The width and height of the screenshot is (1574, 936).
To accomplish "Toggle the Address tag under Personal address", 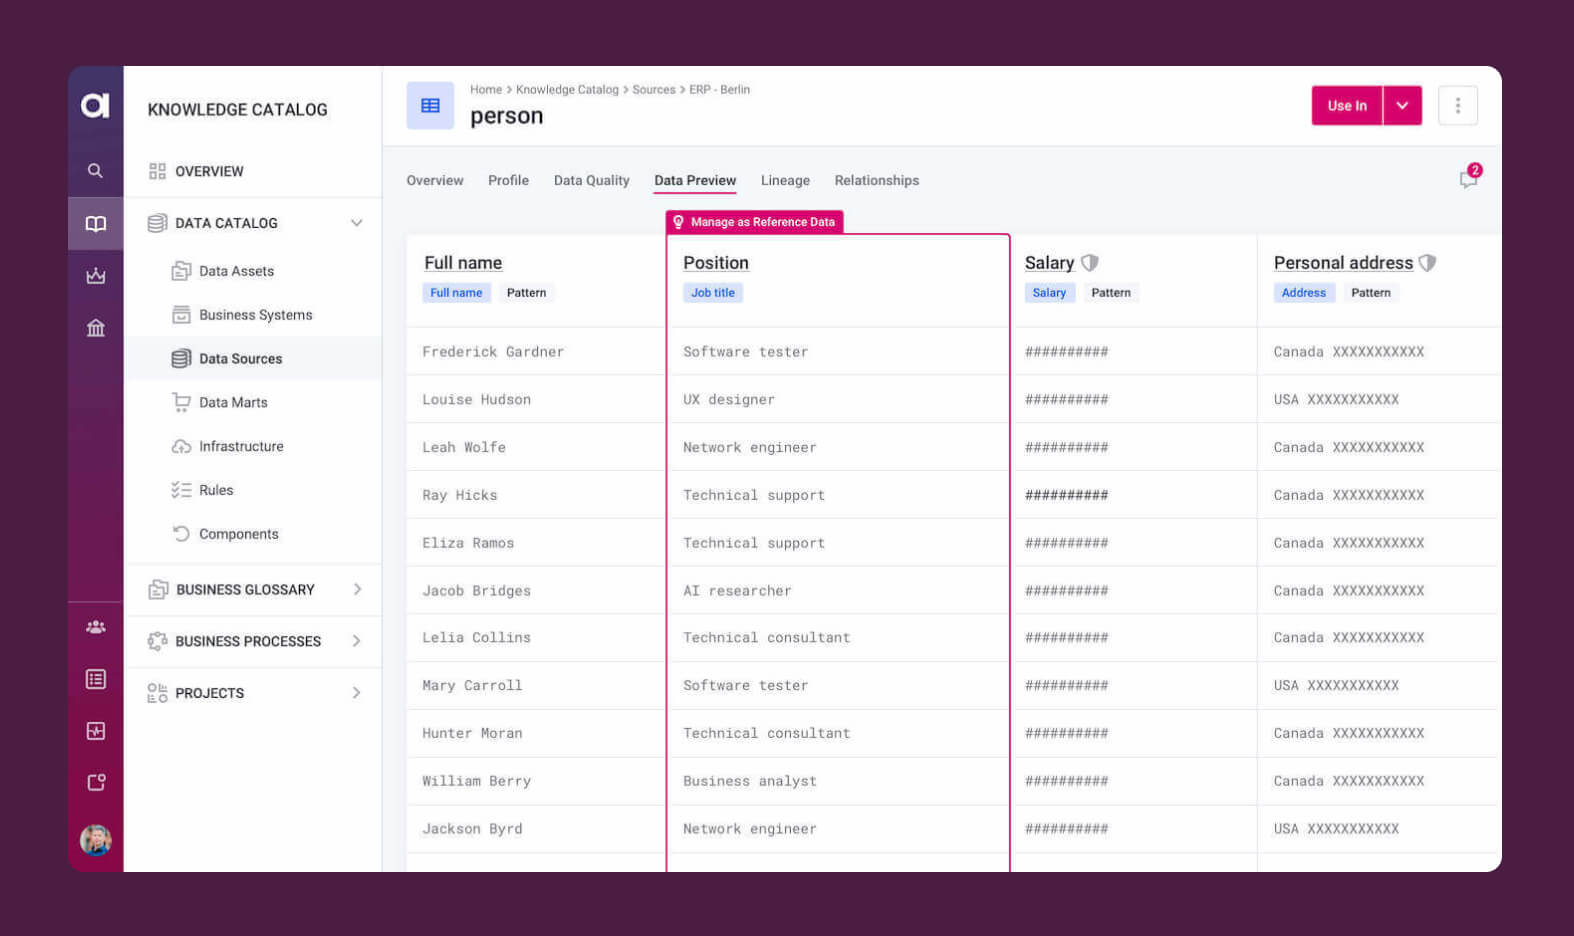I will point(1303,293).
